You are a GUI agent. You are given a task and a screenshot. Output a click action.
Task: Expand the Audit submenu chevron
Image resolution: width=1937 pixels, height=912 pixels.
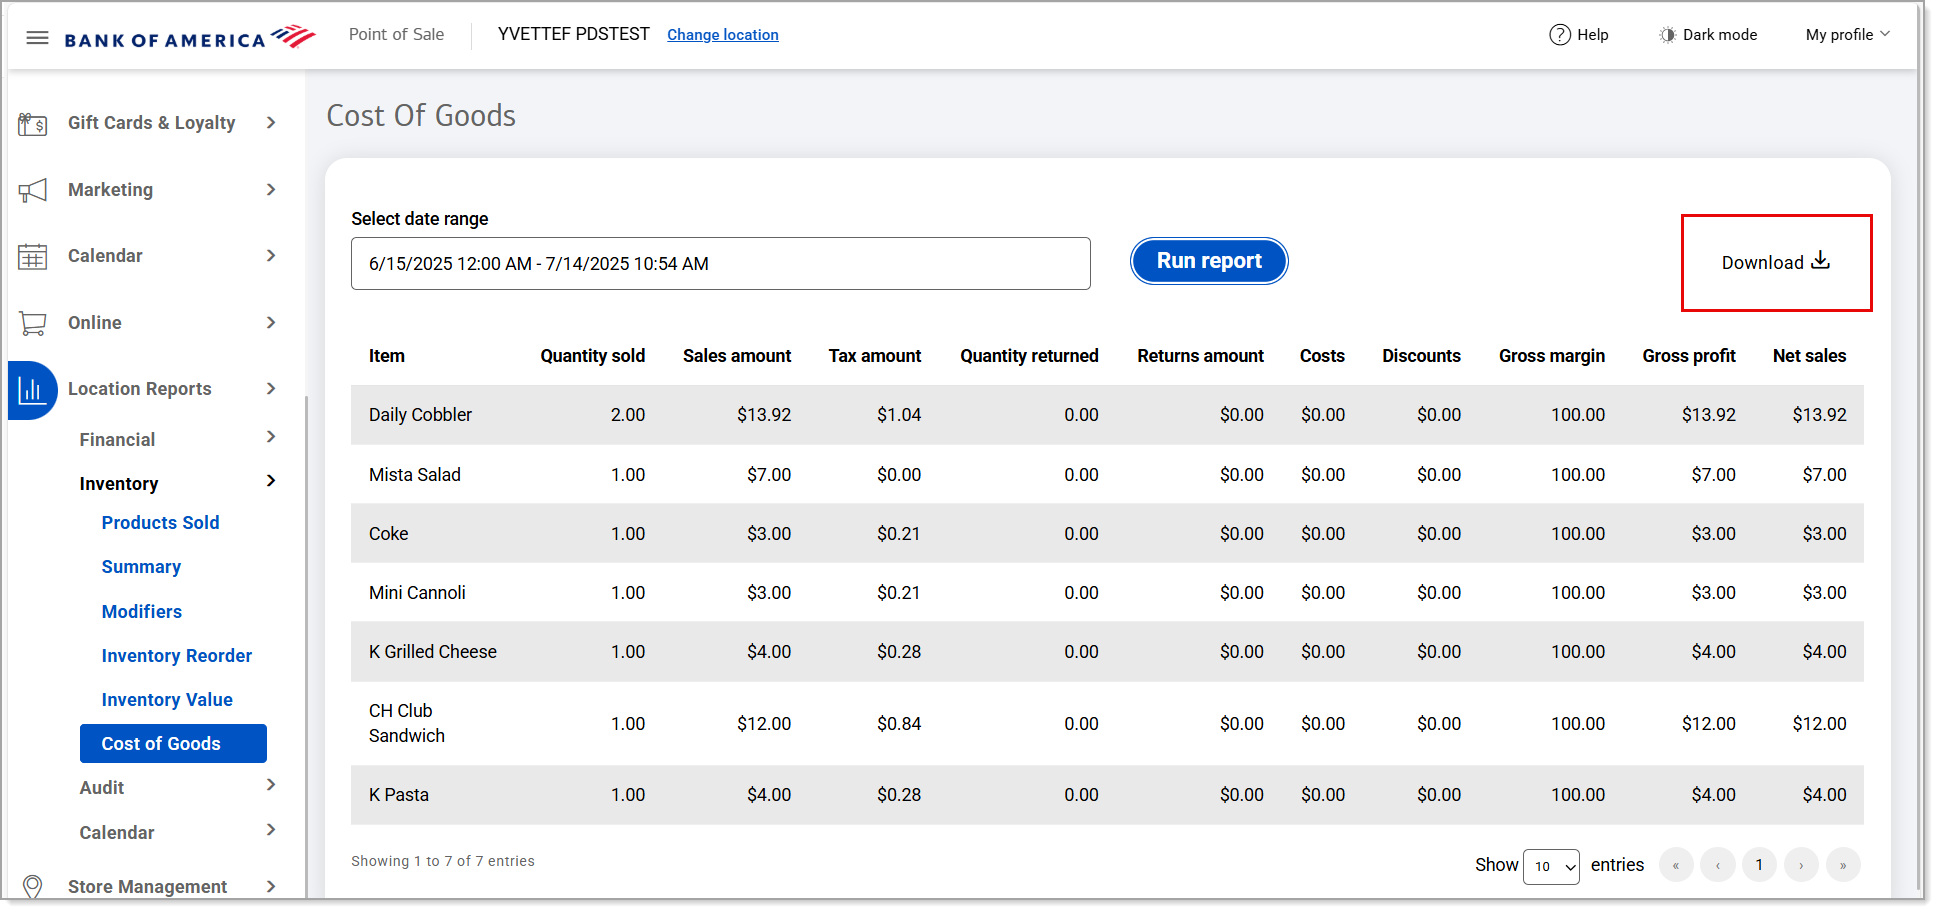(x=271, y=786)
